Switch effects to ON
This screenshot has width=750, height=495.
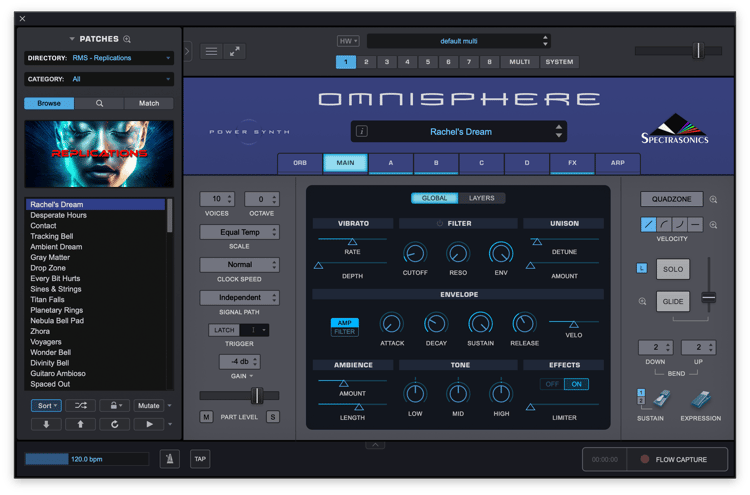click(576, 384)
